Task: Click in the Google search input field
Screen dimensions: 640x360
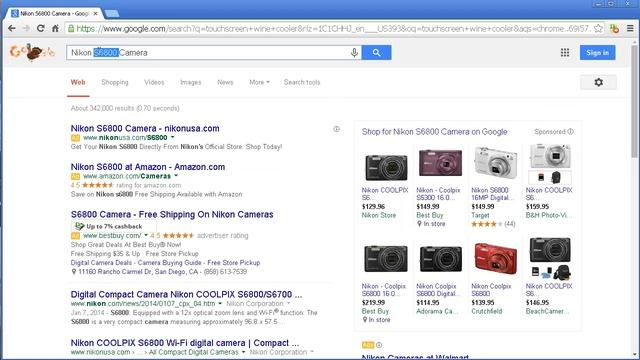Action: tap(208, 53)
